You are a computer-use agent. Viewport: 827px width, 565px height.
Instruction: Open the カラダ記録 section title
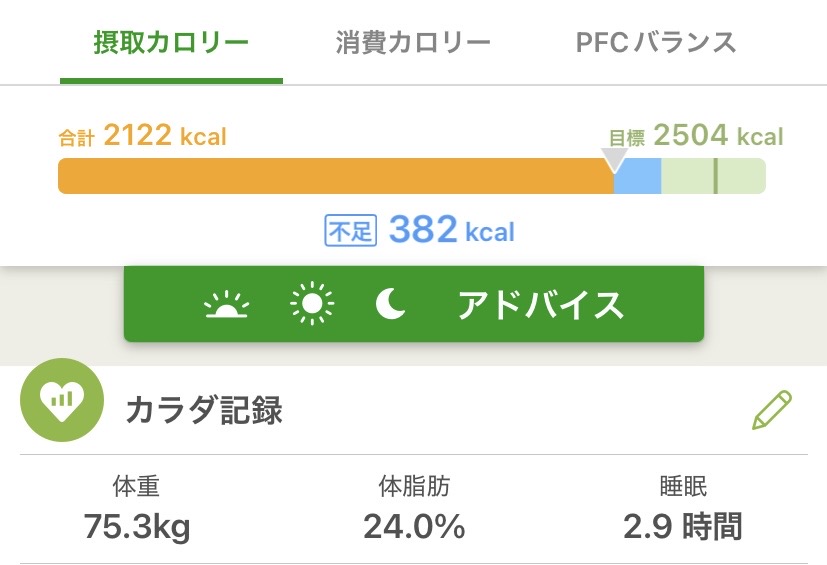tap(204, 410)
